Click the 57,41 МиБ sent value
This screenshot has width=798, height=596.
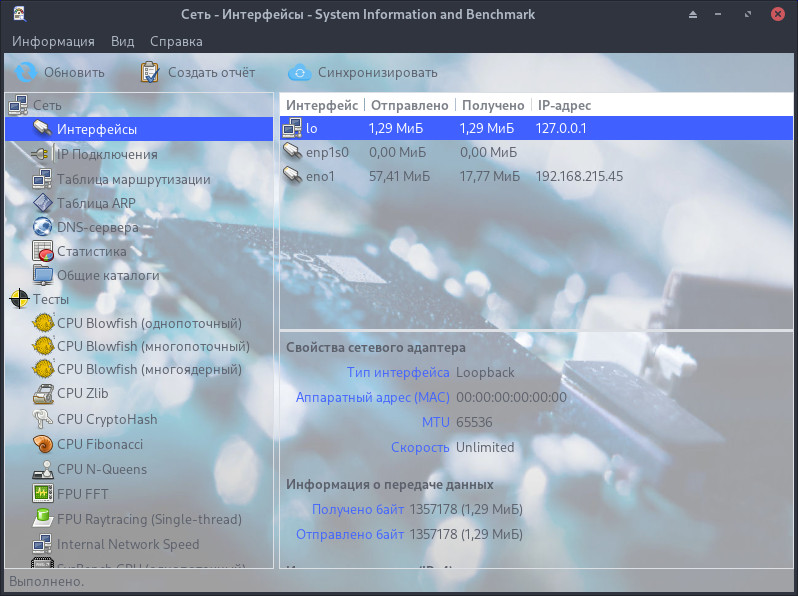400,176
